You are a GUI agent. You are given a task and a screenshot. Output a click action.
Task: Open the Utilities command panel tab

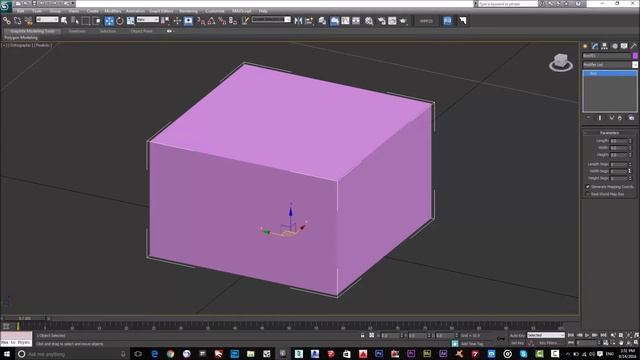click(634, 46)
